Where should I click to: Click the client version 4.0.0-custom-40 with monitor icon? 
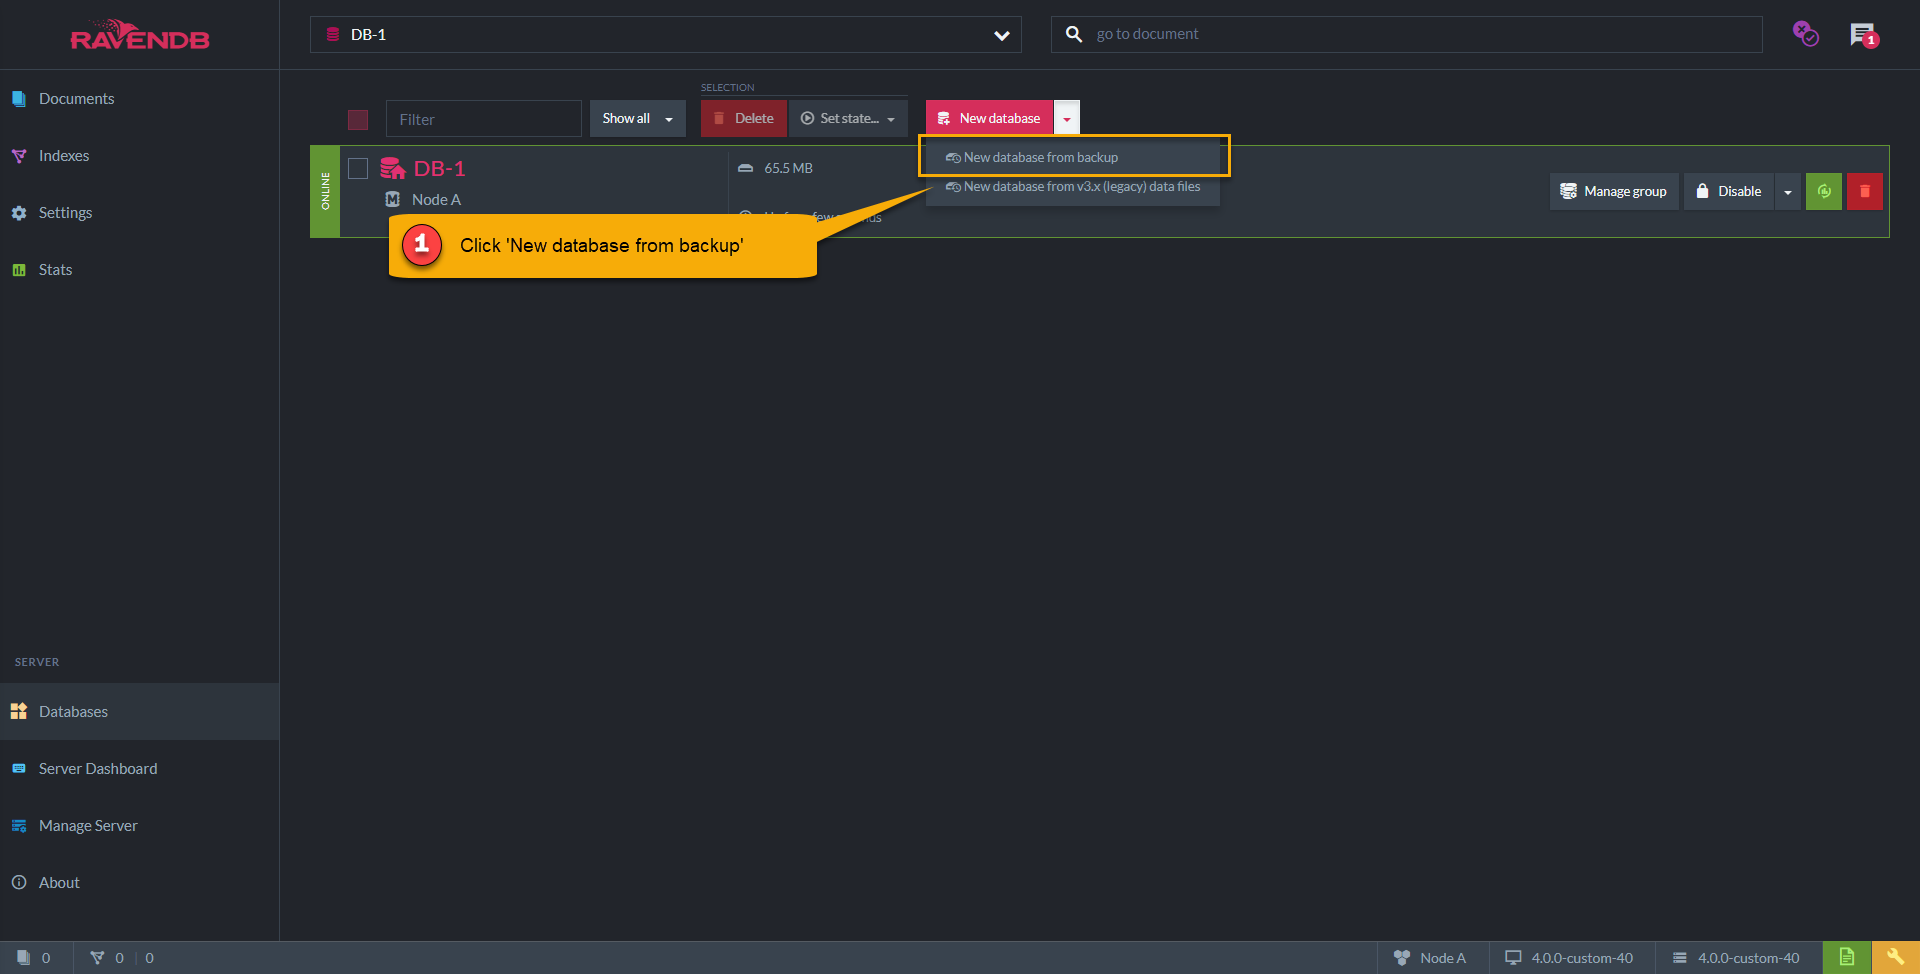coord(1570,958)
